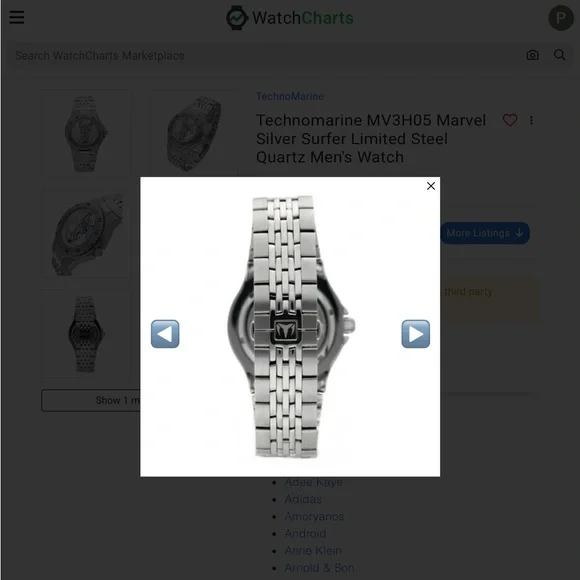Select the bracelet back view thumbnail
580x580 pixels.
(85, 335)
